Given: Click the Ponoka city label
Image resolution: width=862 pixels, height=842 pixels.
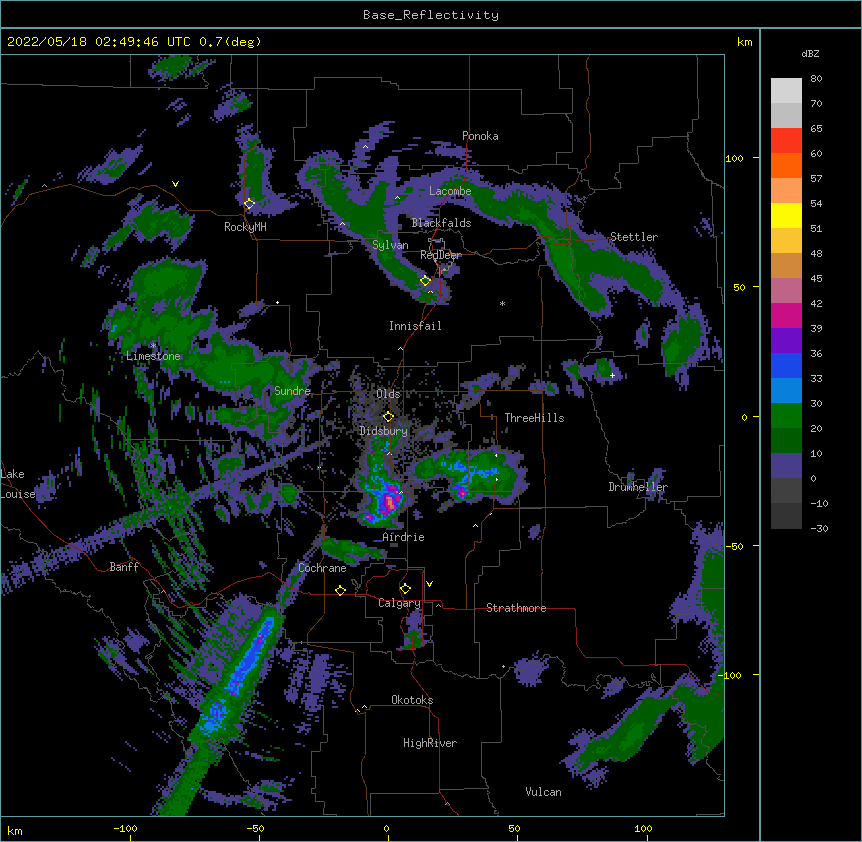Looking at the screenshot, I should coord(480,136).
